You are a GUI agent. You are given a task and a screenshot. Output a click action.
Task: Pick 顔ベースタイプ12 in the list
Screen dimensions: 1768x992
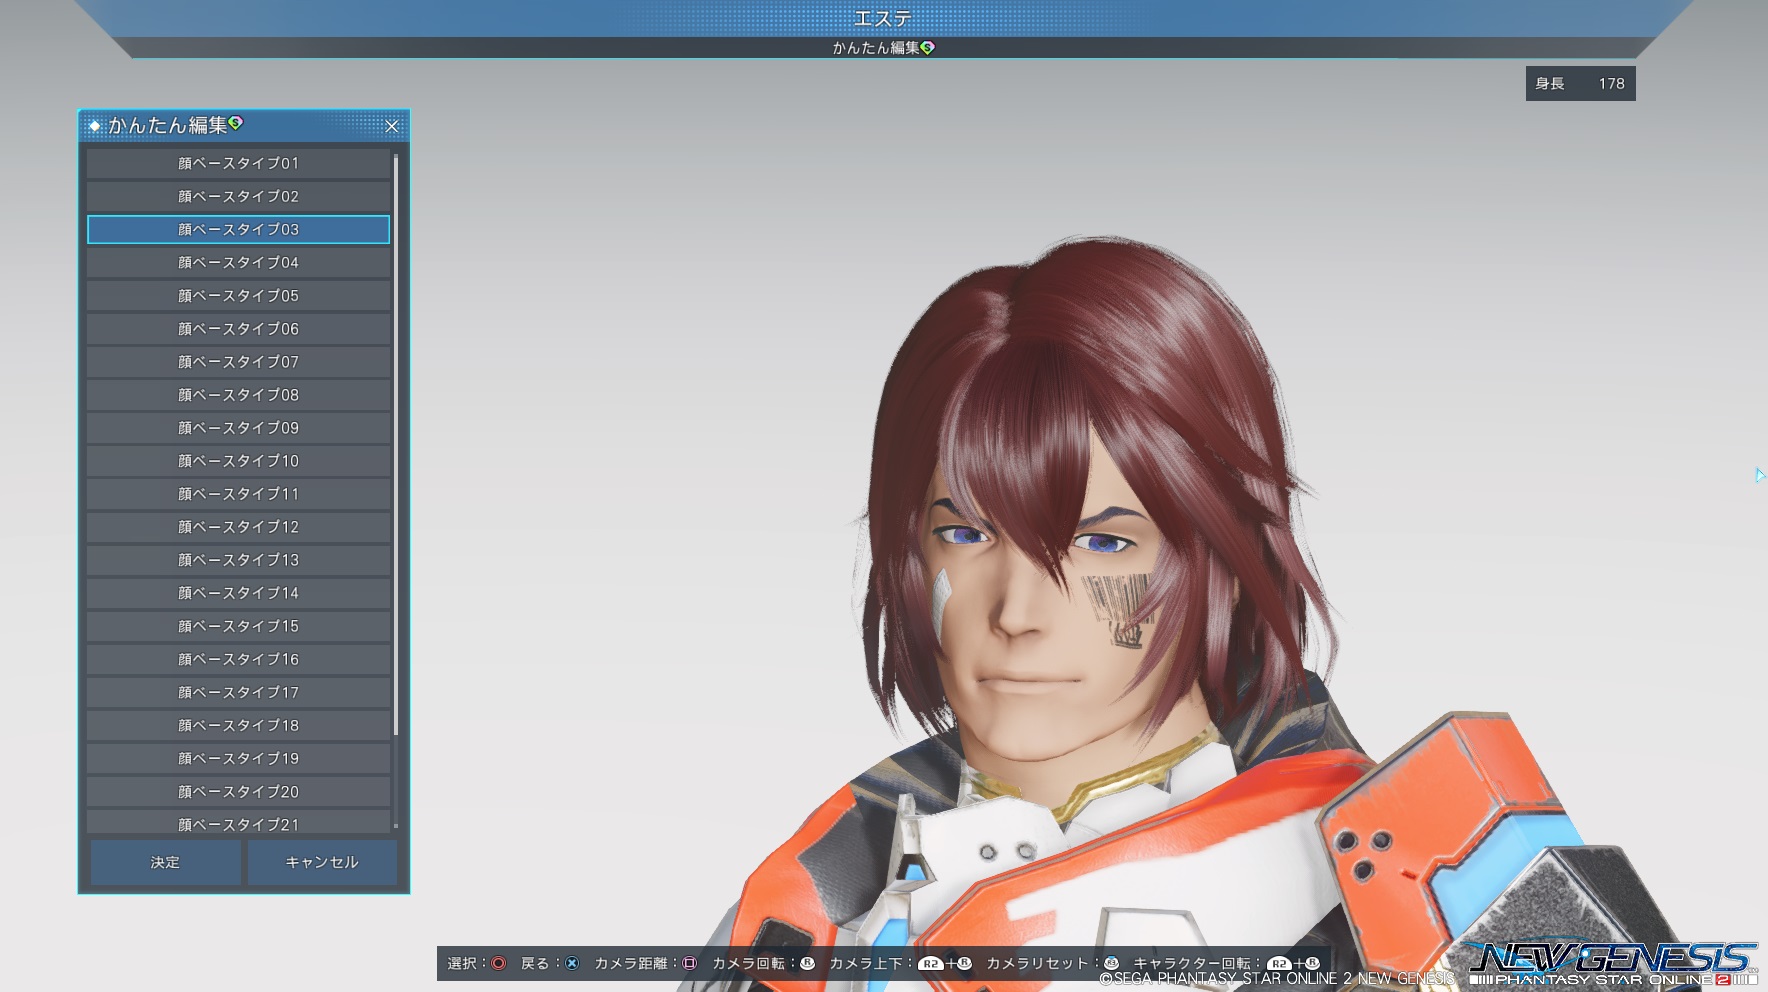pos(238,527)
